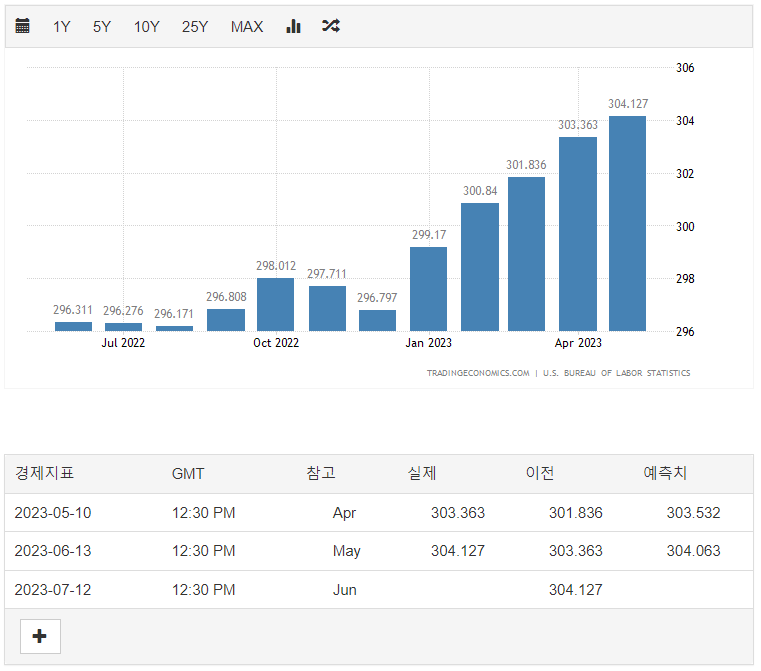Click the 300.84 bar in the chart
Image resolution: width=761 pixels, height=671 pixels.
(x=480, y=267)
